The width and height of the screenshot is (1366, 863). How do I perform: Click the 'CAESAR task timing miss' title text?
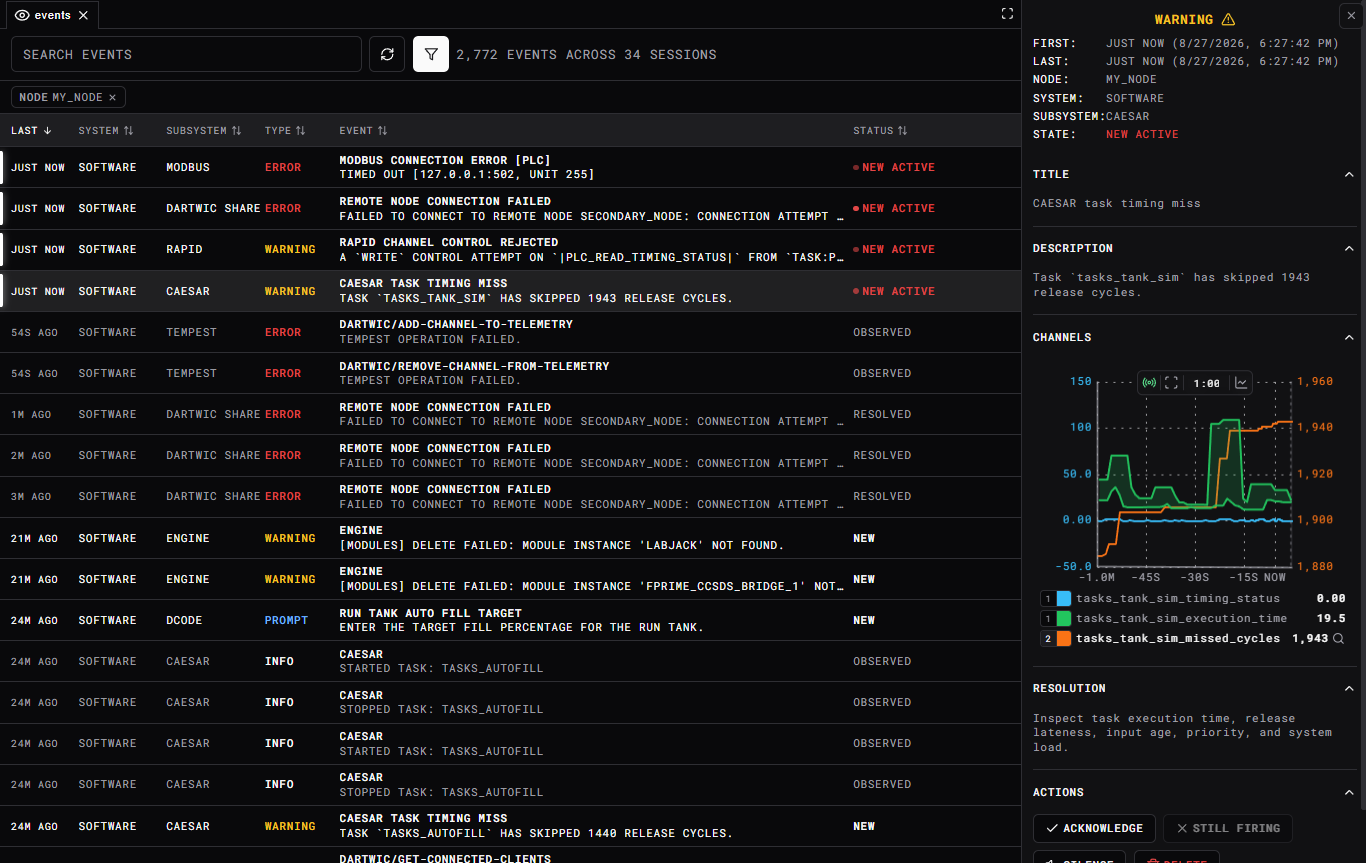point(1116,203)
